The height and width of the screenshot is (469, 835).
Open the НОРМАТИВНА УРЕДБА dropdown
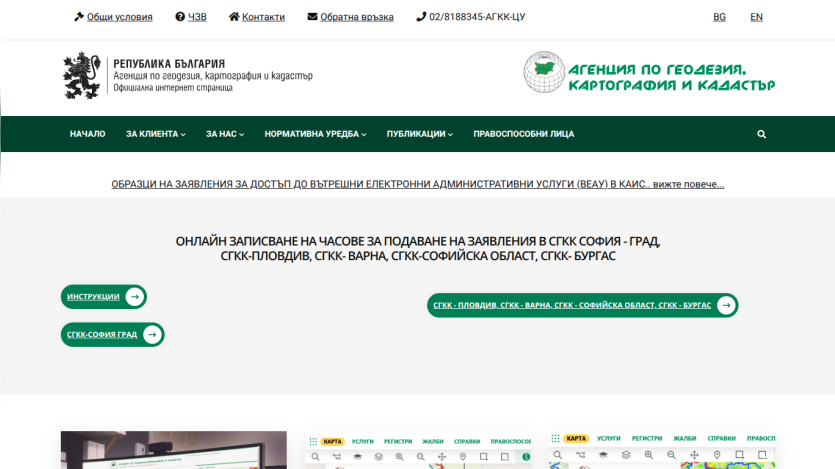[315, 134]
